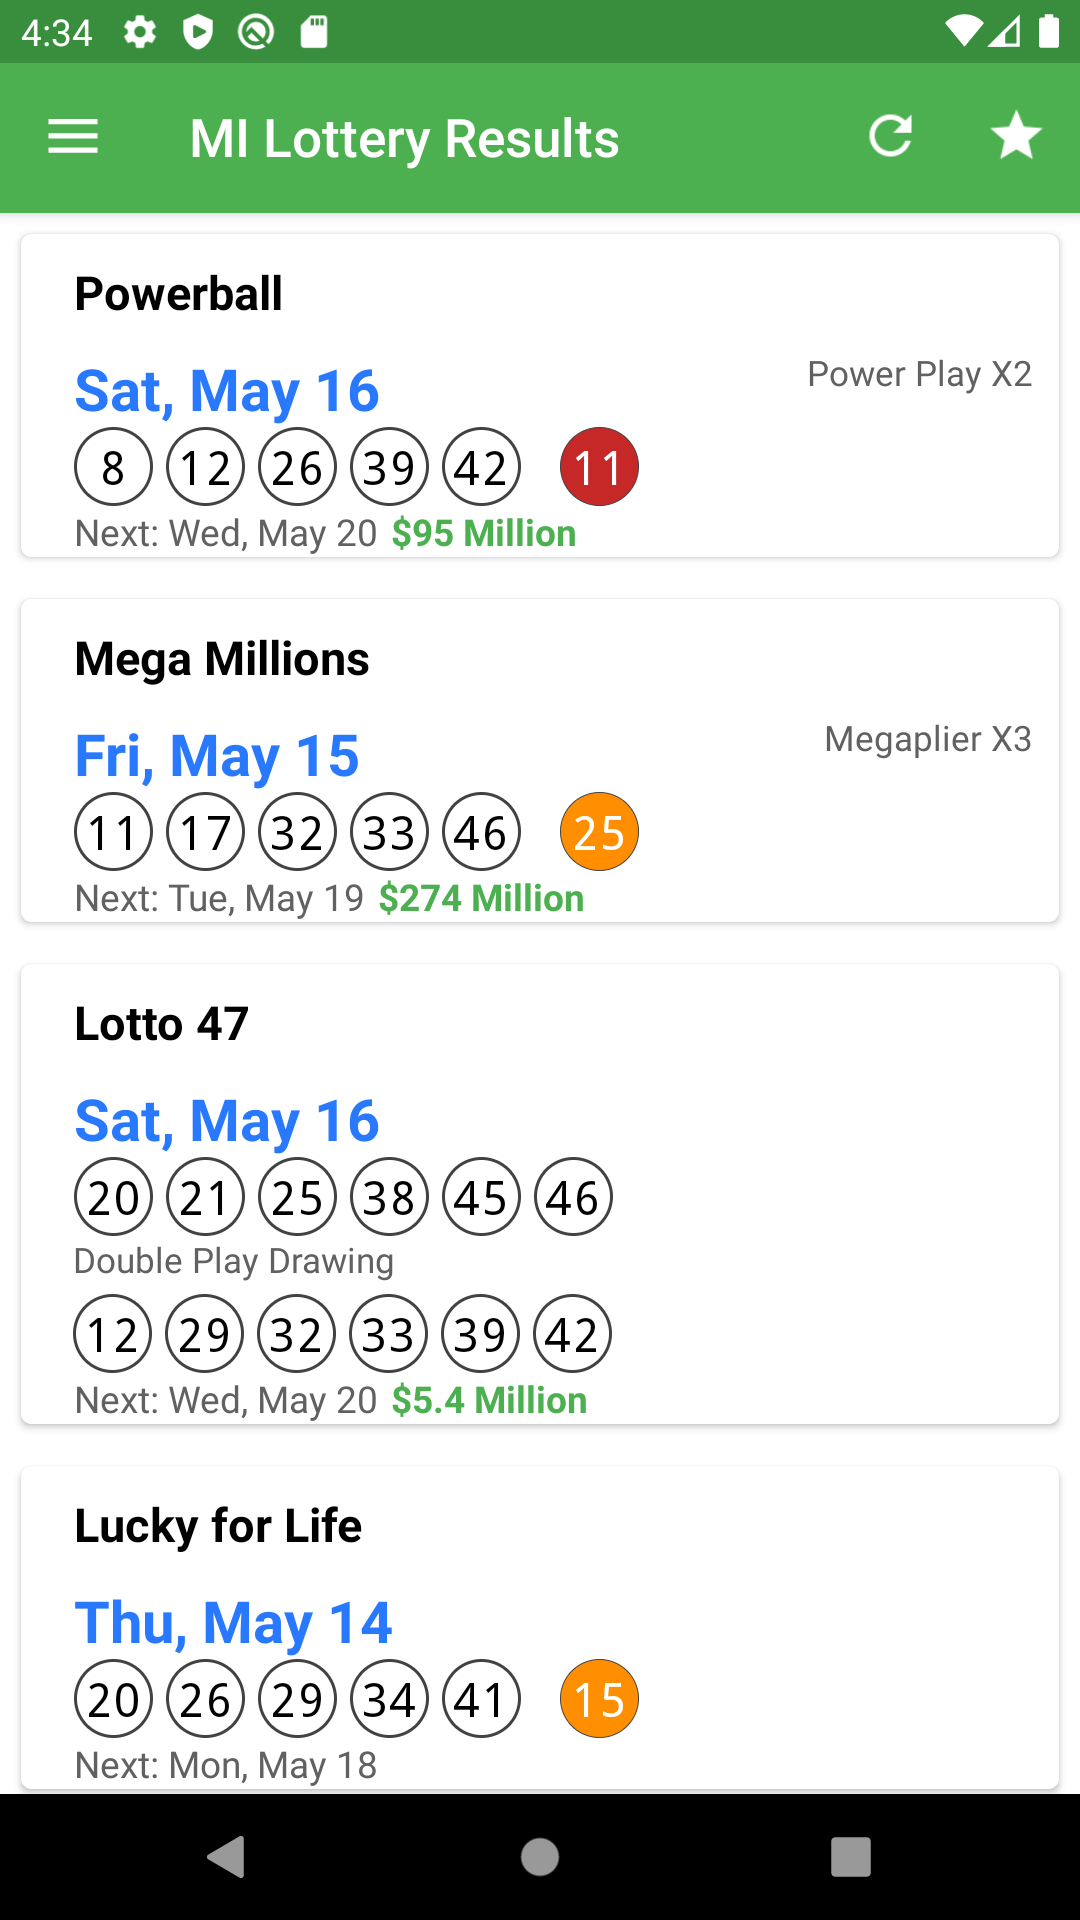Image resolution: width=1080 pixels, height=1920 pixels.
Task: Open the recent apps overview button
Action: (850, 1857)
